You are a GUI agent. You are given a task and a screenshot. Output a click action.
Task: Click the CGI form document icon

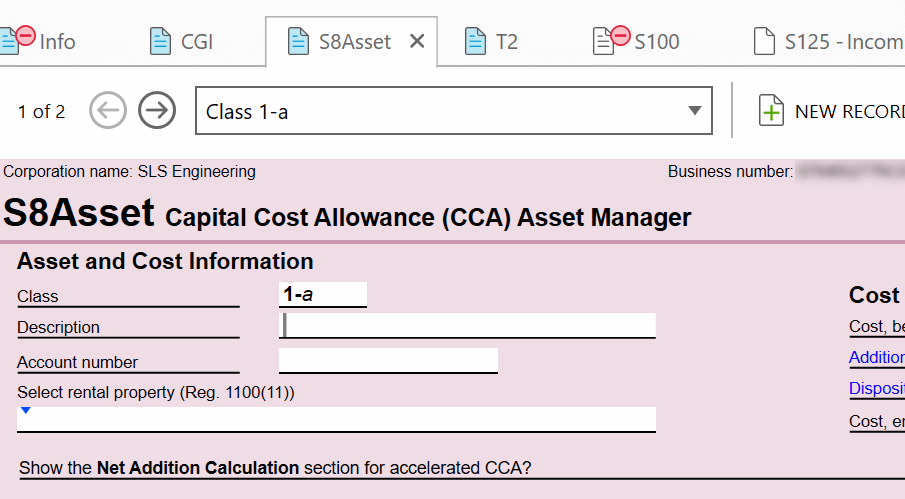pyautogui.click(x=160, y=42)
